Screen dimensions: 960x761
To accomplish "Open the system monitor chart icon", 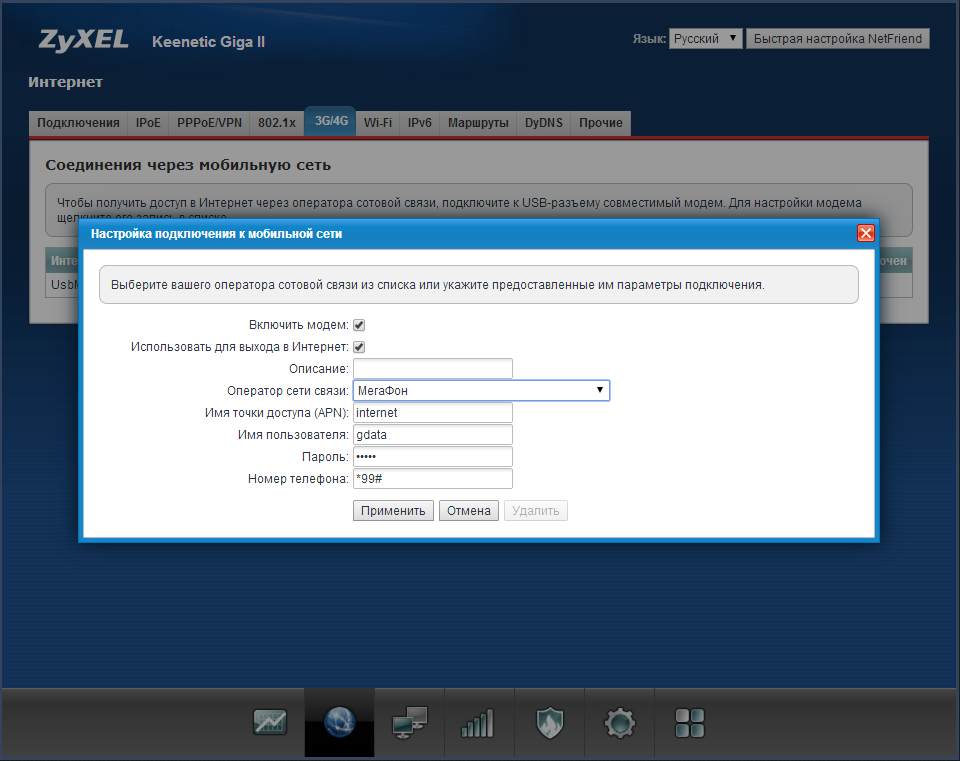I will (270, 722).
